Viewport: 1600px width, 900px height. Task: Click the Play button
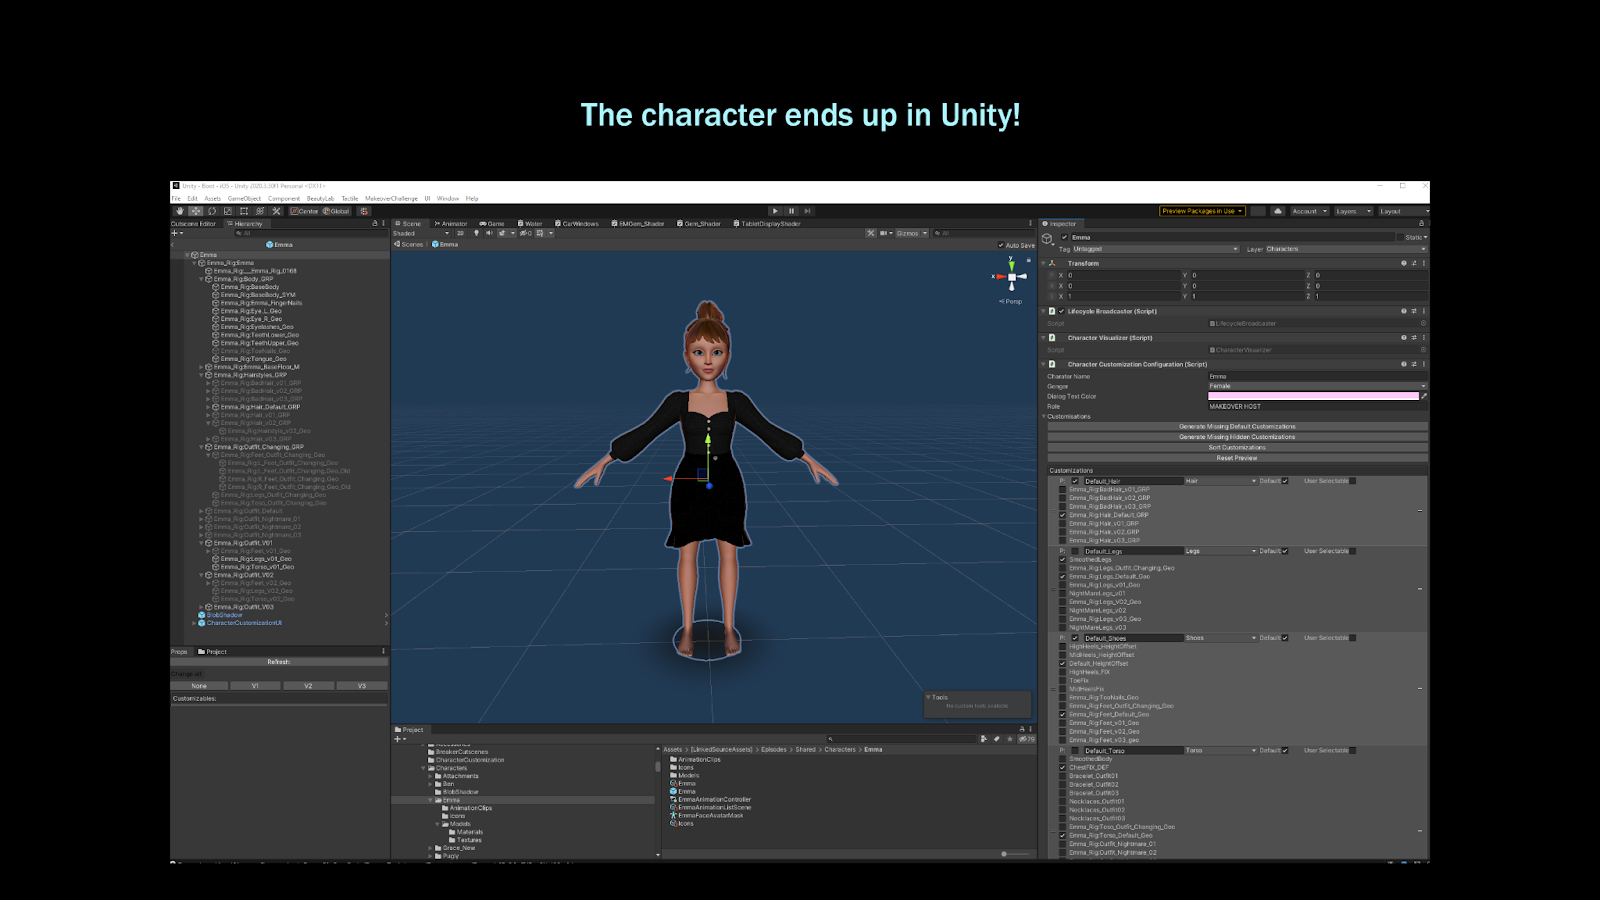coord(775,211)
